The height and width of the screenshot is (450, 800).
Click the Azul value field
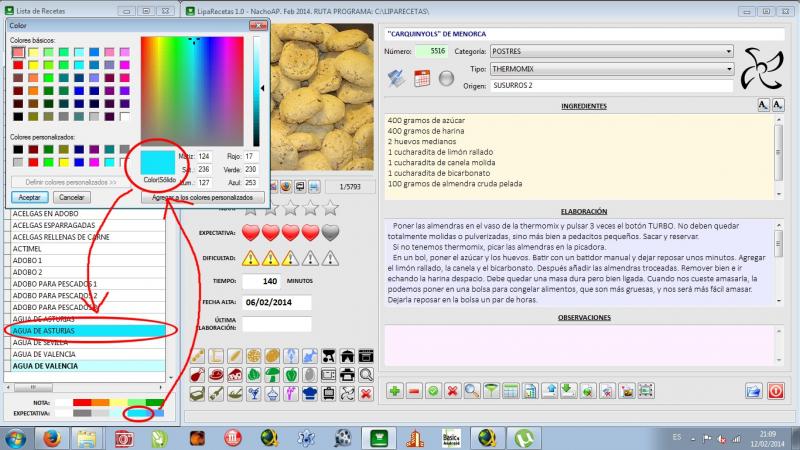(x=251, y=182)
